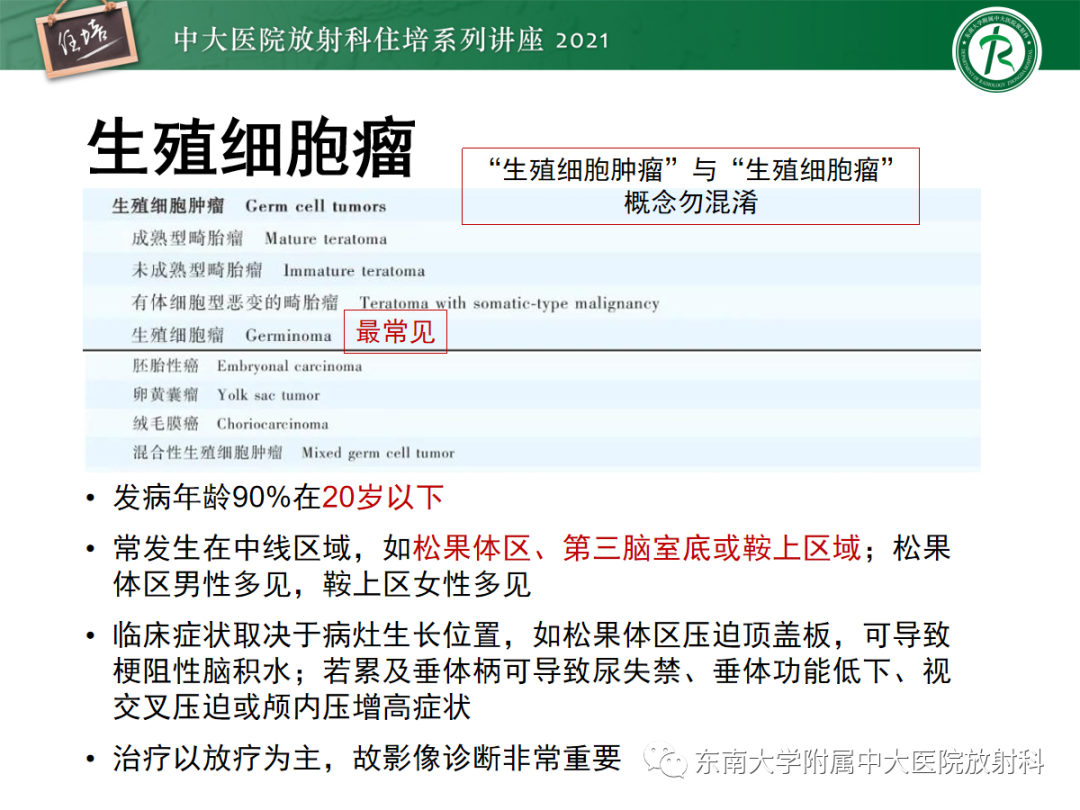Click the text 概念勿混淆
The image size is (1080, 810).
(x=690, y=203)
